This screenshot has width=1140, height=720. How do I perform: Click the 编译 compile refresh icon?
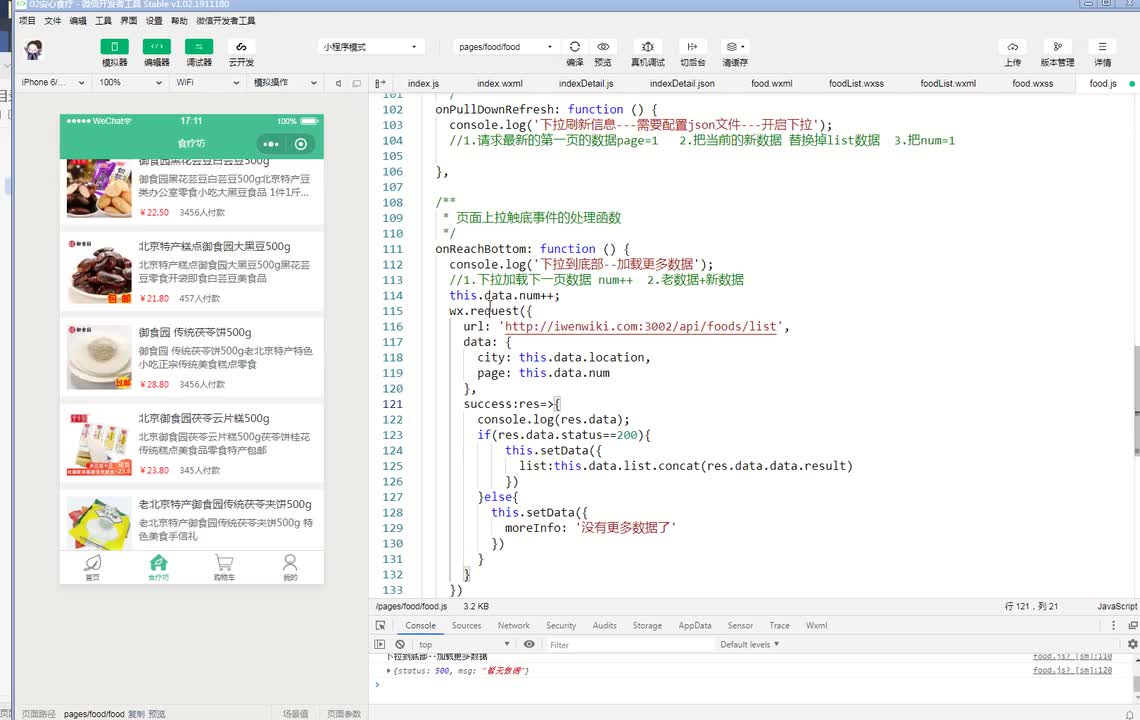(575, 47)
